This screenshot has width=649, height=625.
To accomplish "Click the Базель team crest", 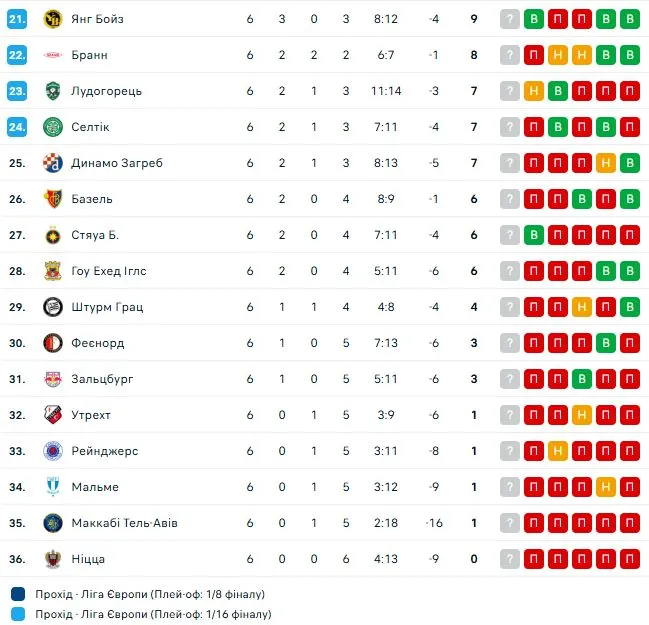I will tap(53, 199).
